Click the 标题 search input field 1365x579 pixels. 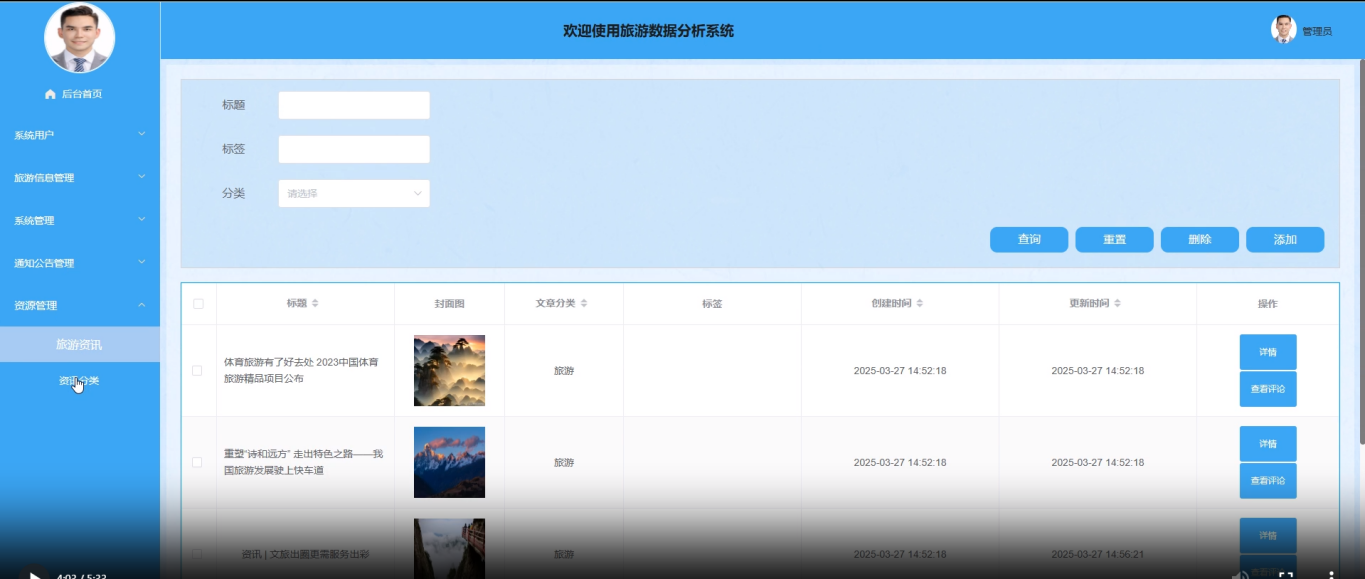coord(354,105)
